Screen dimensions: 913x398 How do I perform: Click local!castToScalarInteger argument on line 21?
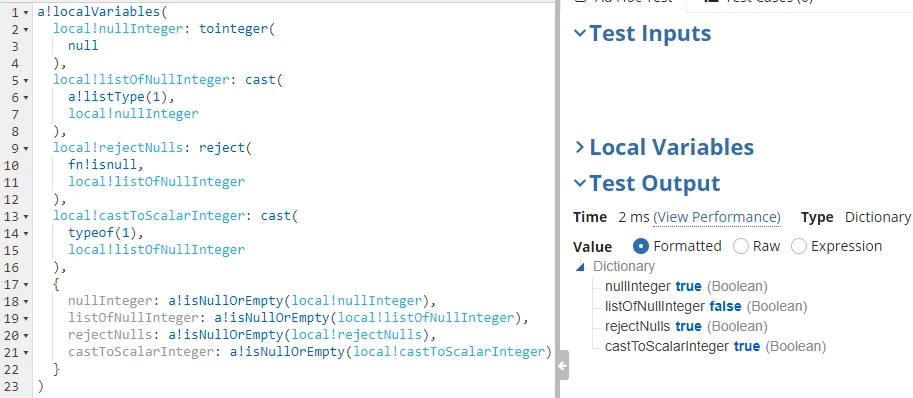click(449, 352)
